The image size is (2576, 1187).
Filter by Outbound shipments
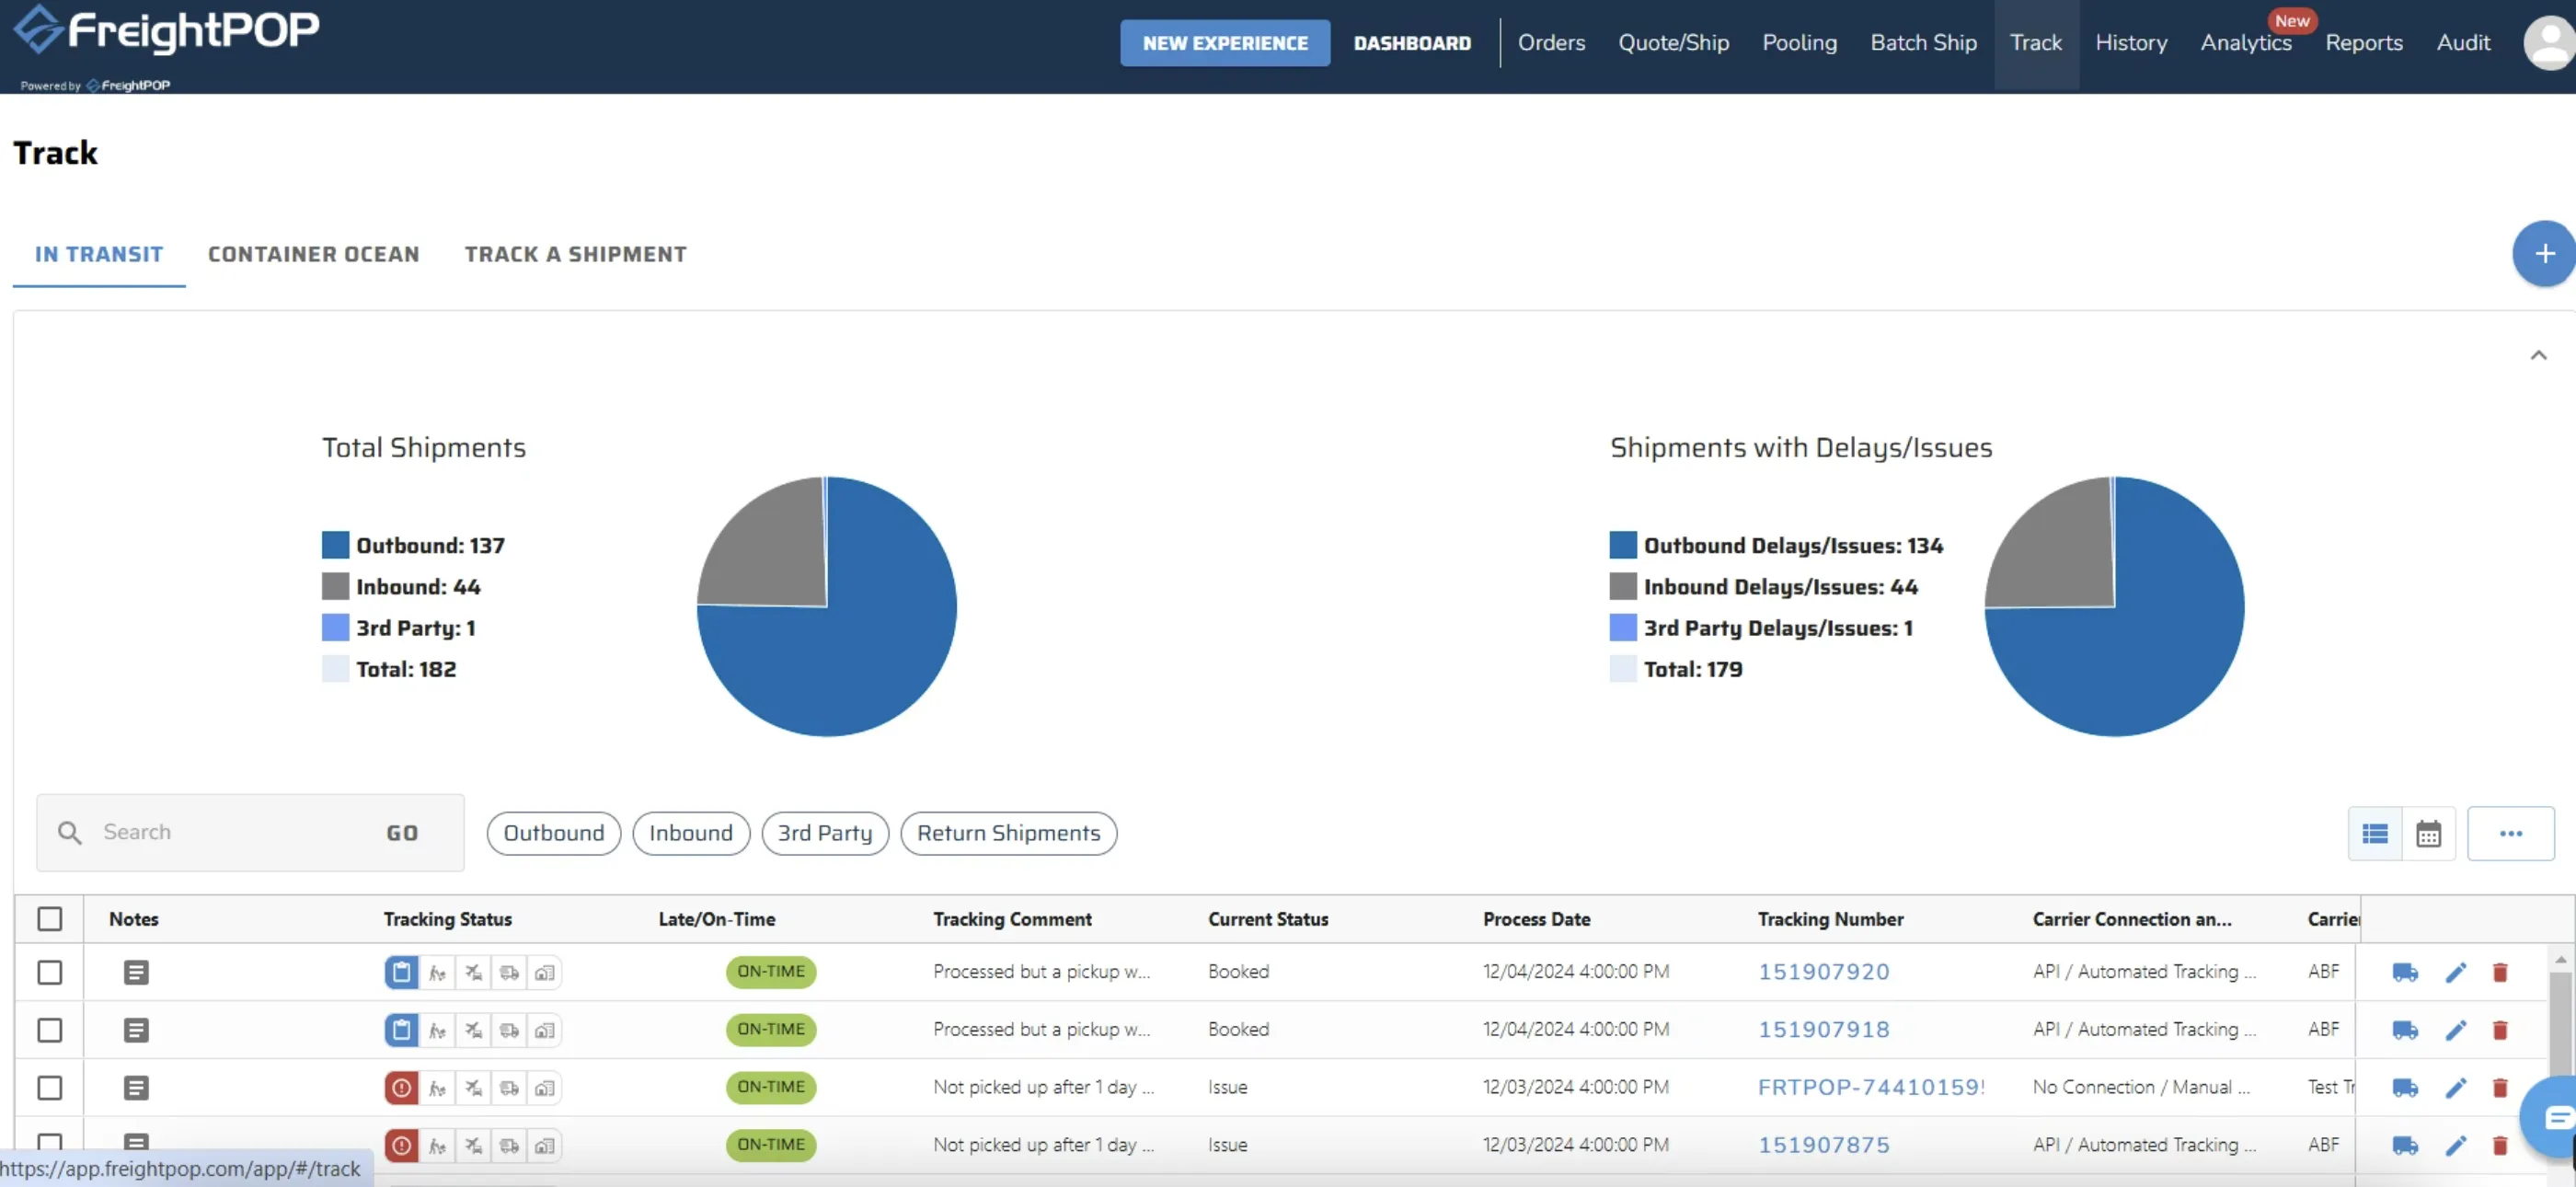pyautogui.click(x=553, y=833)
